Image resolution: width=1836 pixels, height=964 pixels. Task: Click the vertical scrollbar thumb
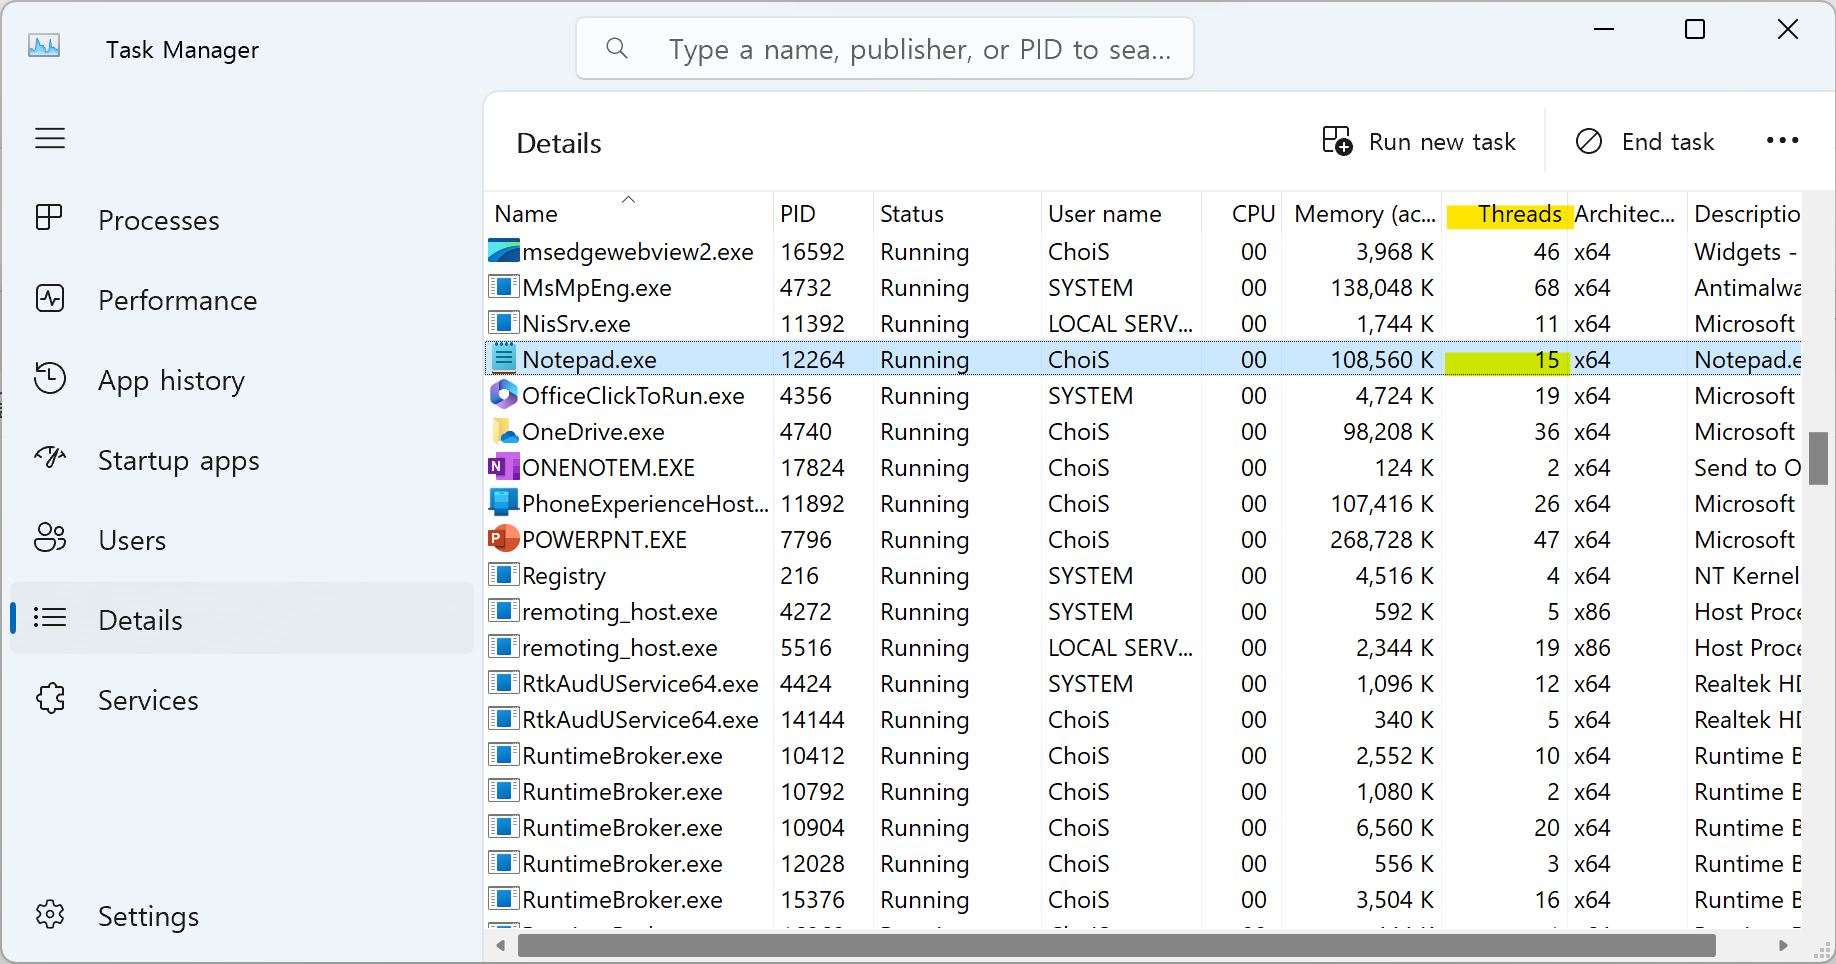point(1819,458)
